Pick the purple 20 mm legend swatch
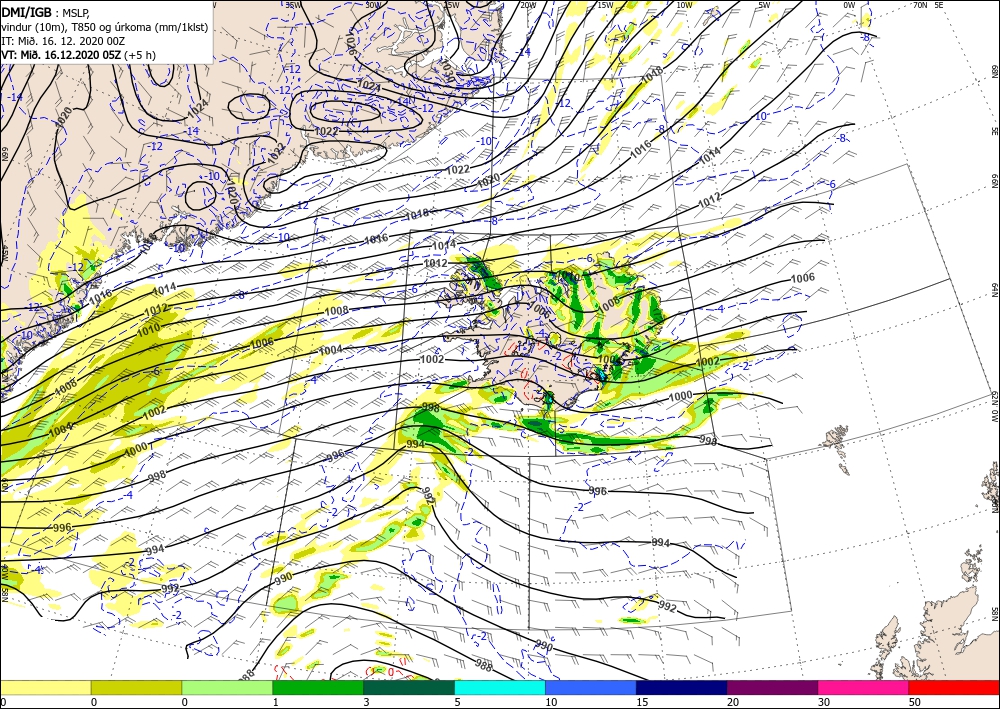The width and height of the screenshot is (1000, 709). (x=772, y=687)
